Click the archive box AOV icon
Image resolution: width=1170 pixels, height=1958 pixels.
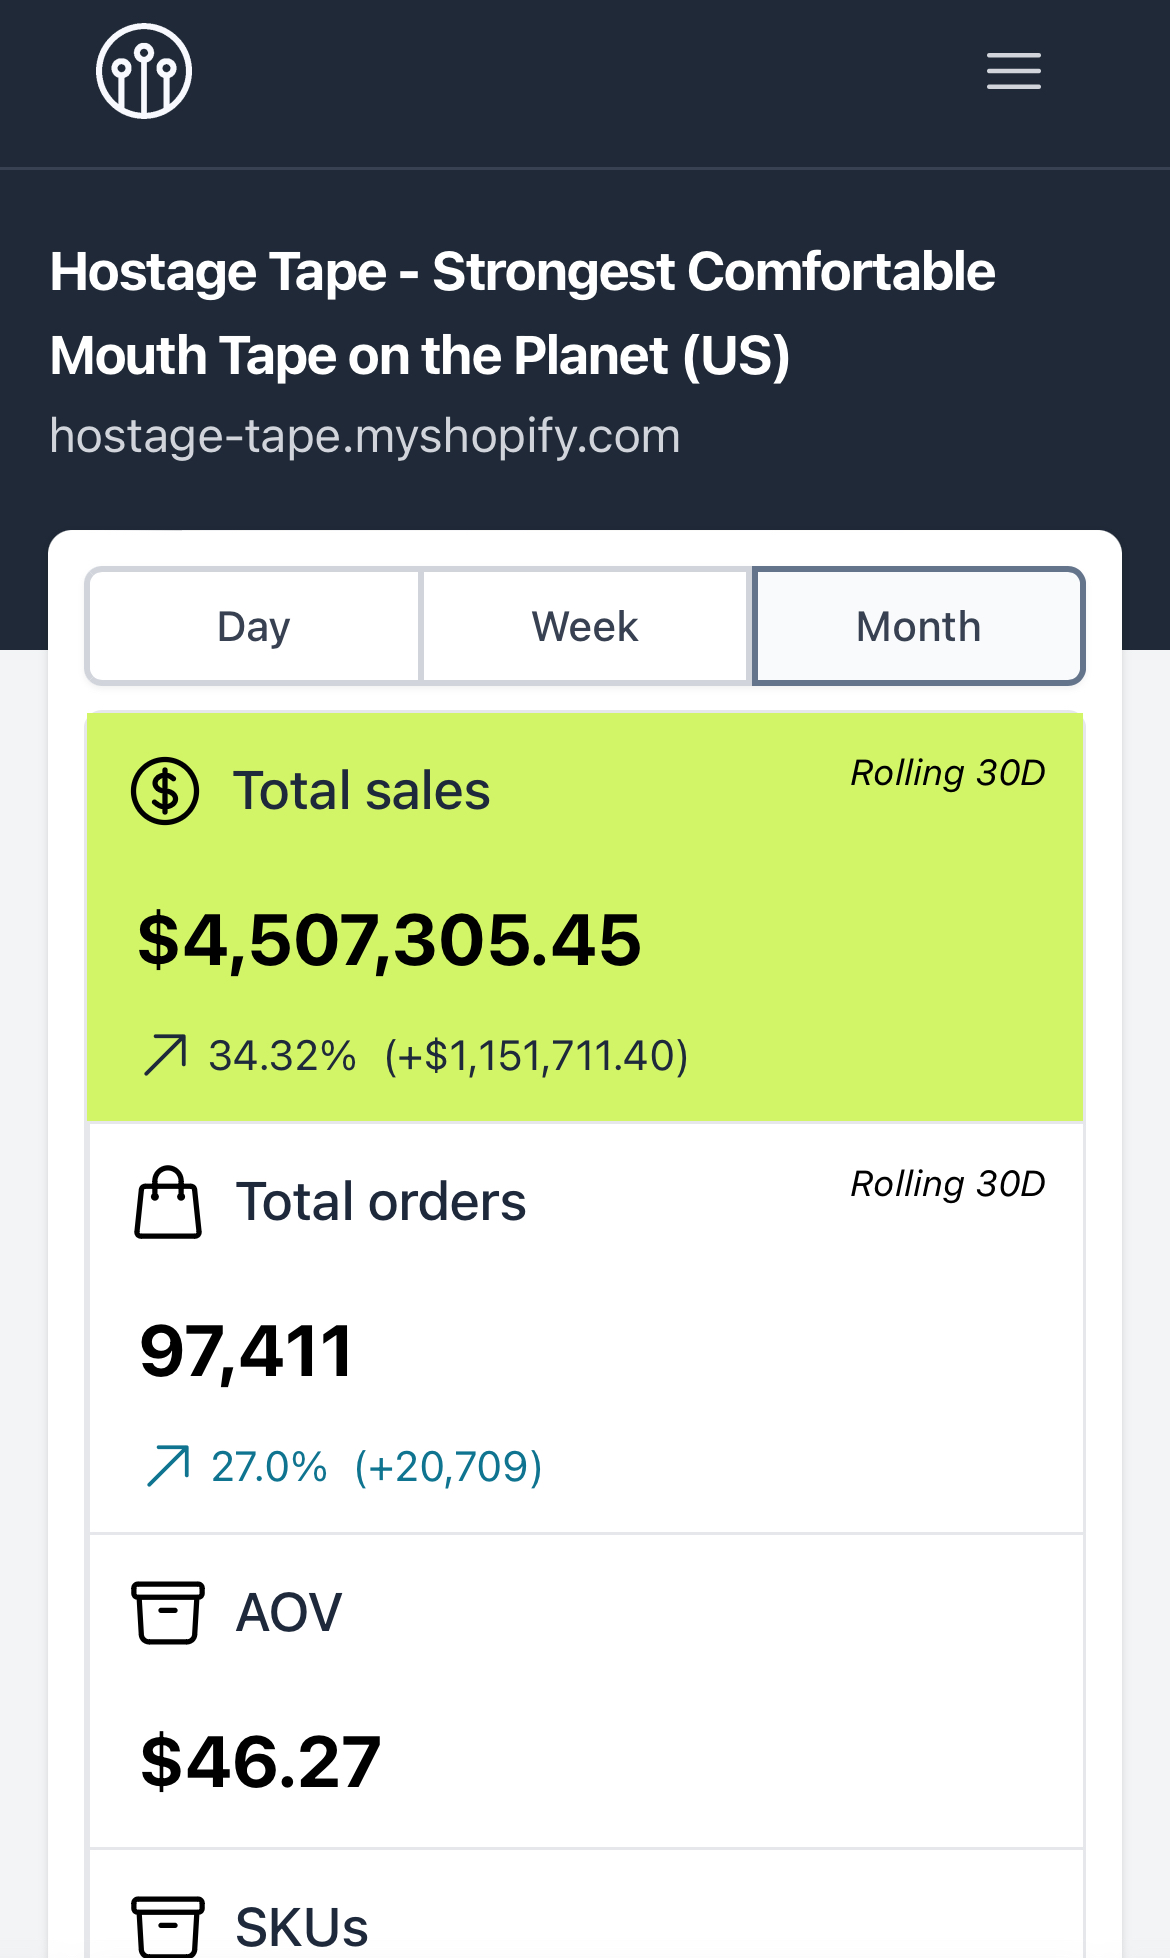click(x=168, y=1612)
